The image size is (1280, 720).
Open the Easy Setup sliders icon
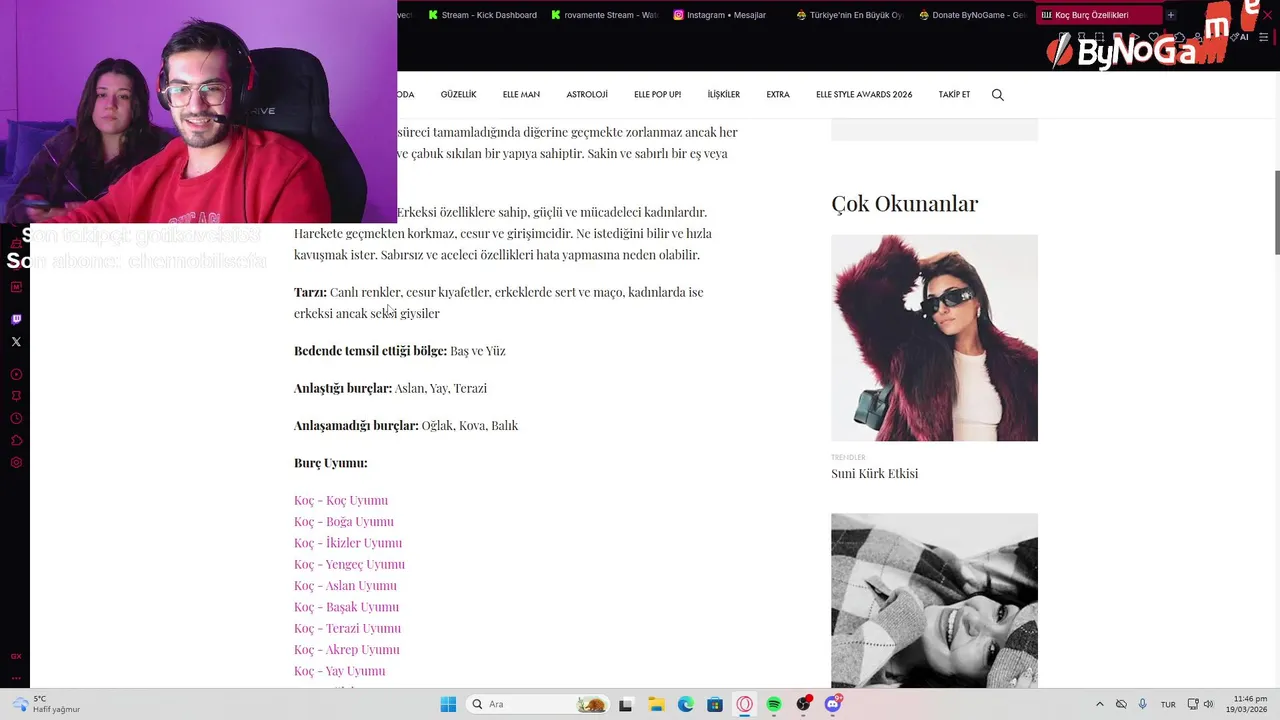pyautogui.click(x=1263, y=37)
